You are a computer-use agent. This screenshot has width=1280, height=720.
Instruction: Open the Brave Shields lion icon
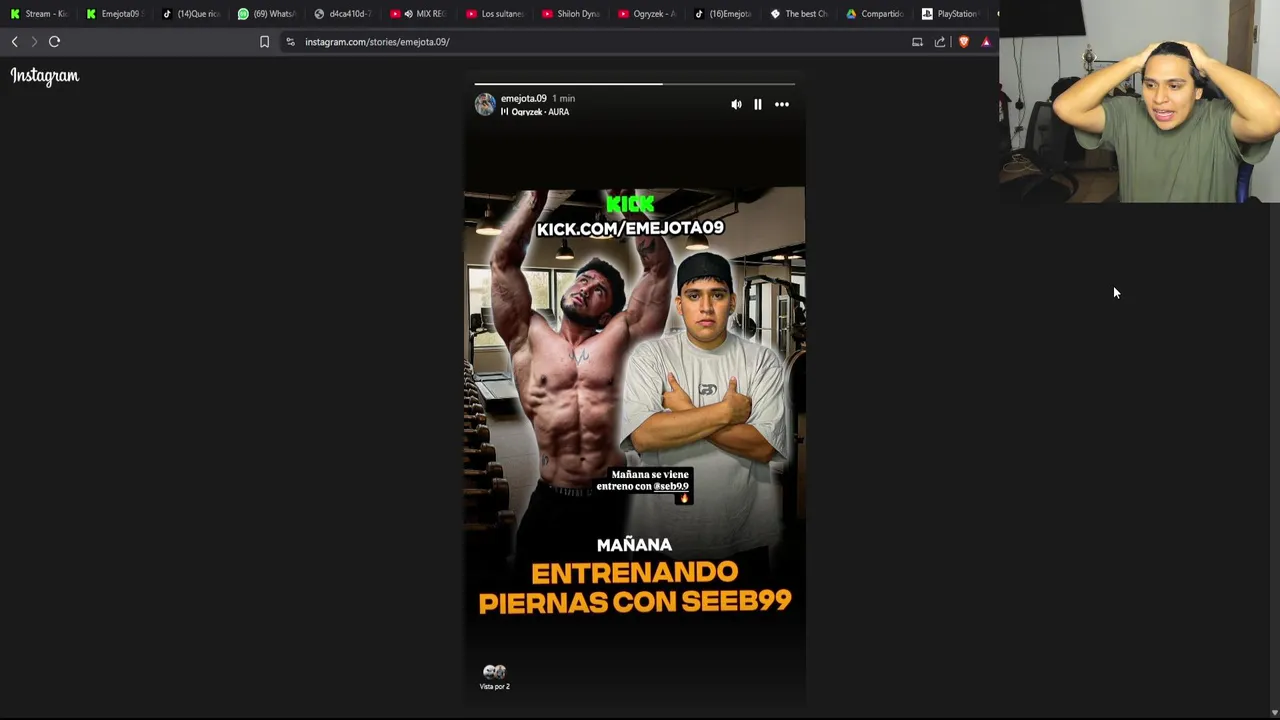(x=963, y=42)
